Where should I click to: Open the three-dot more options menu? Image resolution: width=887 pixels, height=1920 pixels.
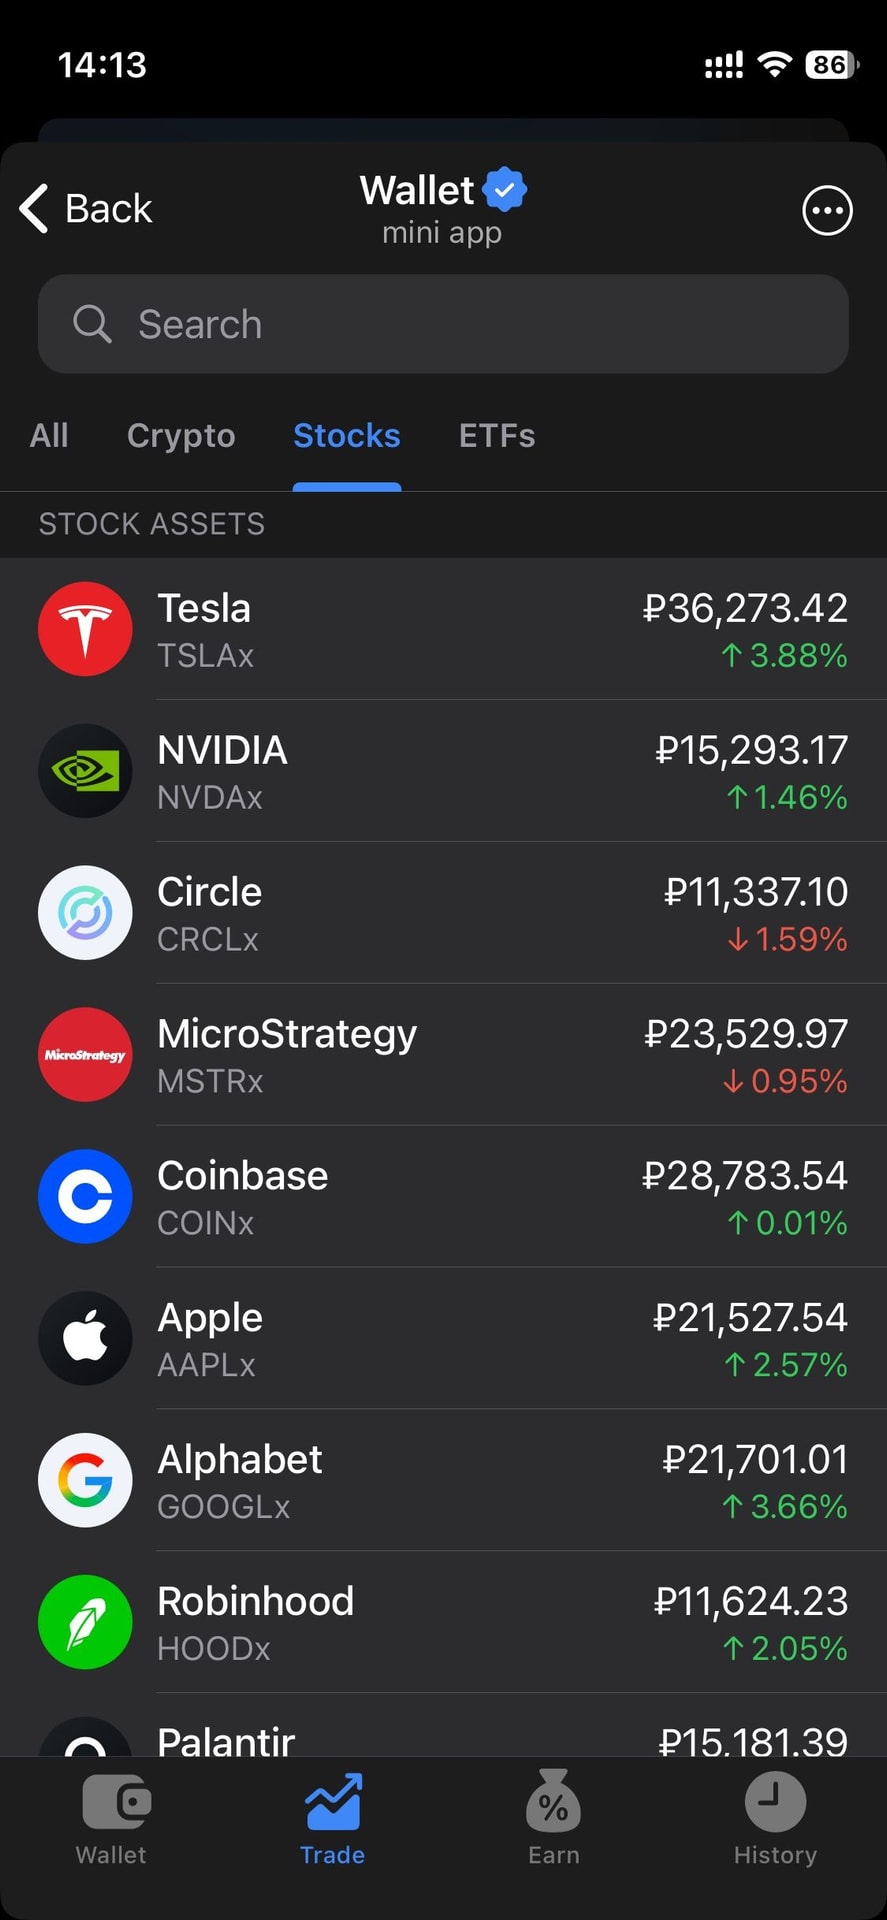[827, 211]
